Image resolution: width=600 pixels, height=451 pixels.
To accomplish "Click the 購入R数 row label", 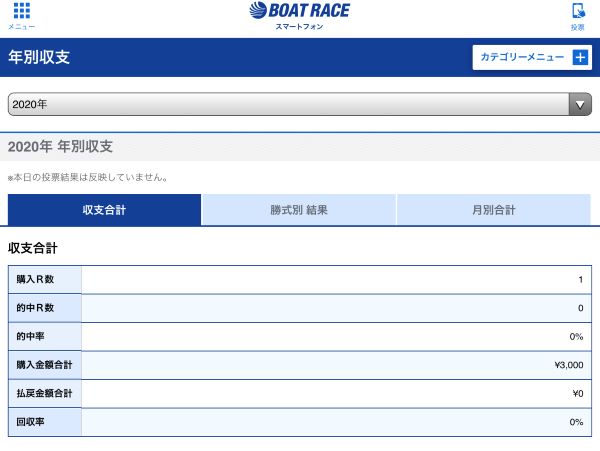I will pos(35,280).
